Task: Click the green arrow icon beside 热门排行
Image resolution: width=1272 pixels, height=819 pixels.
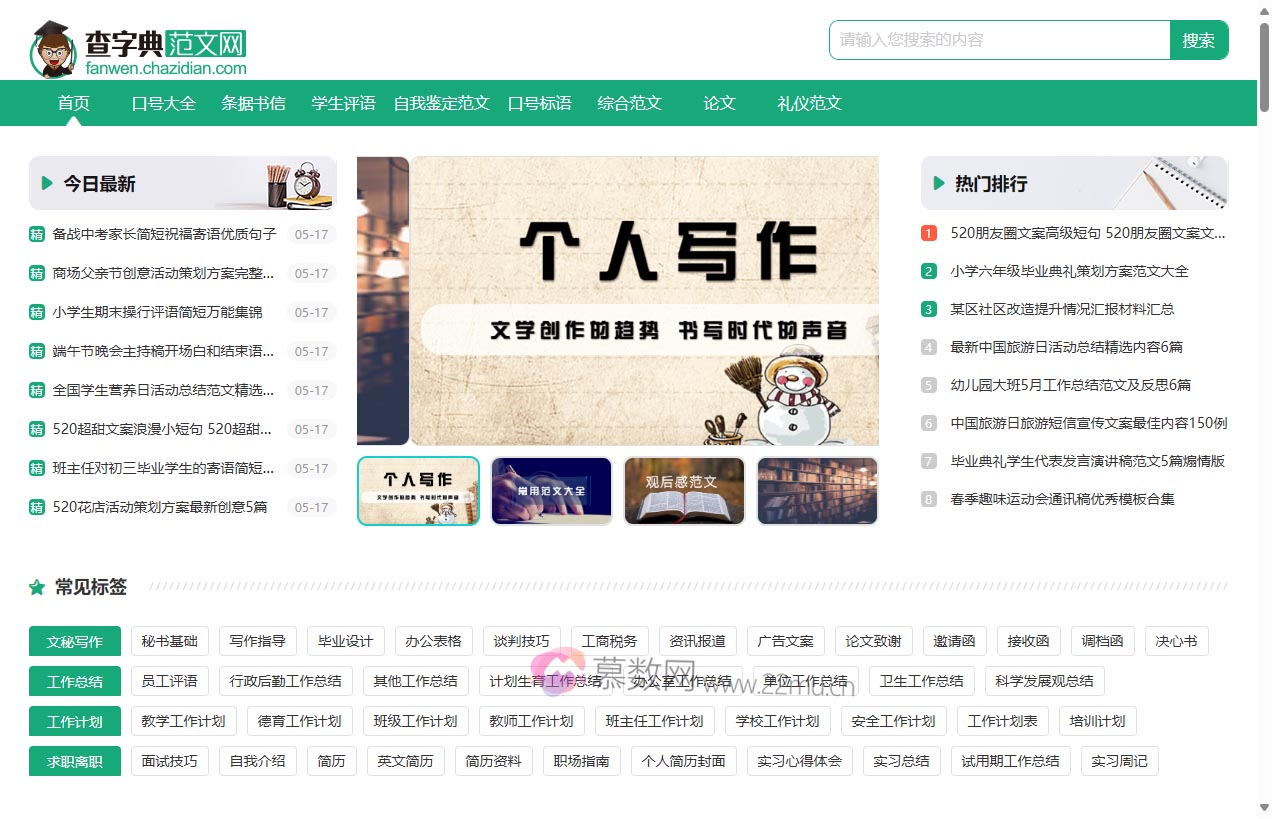Action: coord(940,182)
